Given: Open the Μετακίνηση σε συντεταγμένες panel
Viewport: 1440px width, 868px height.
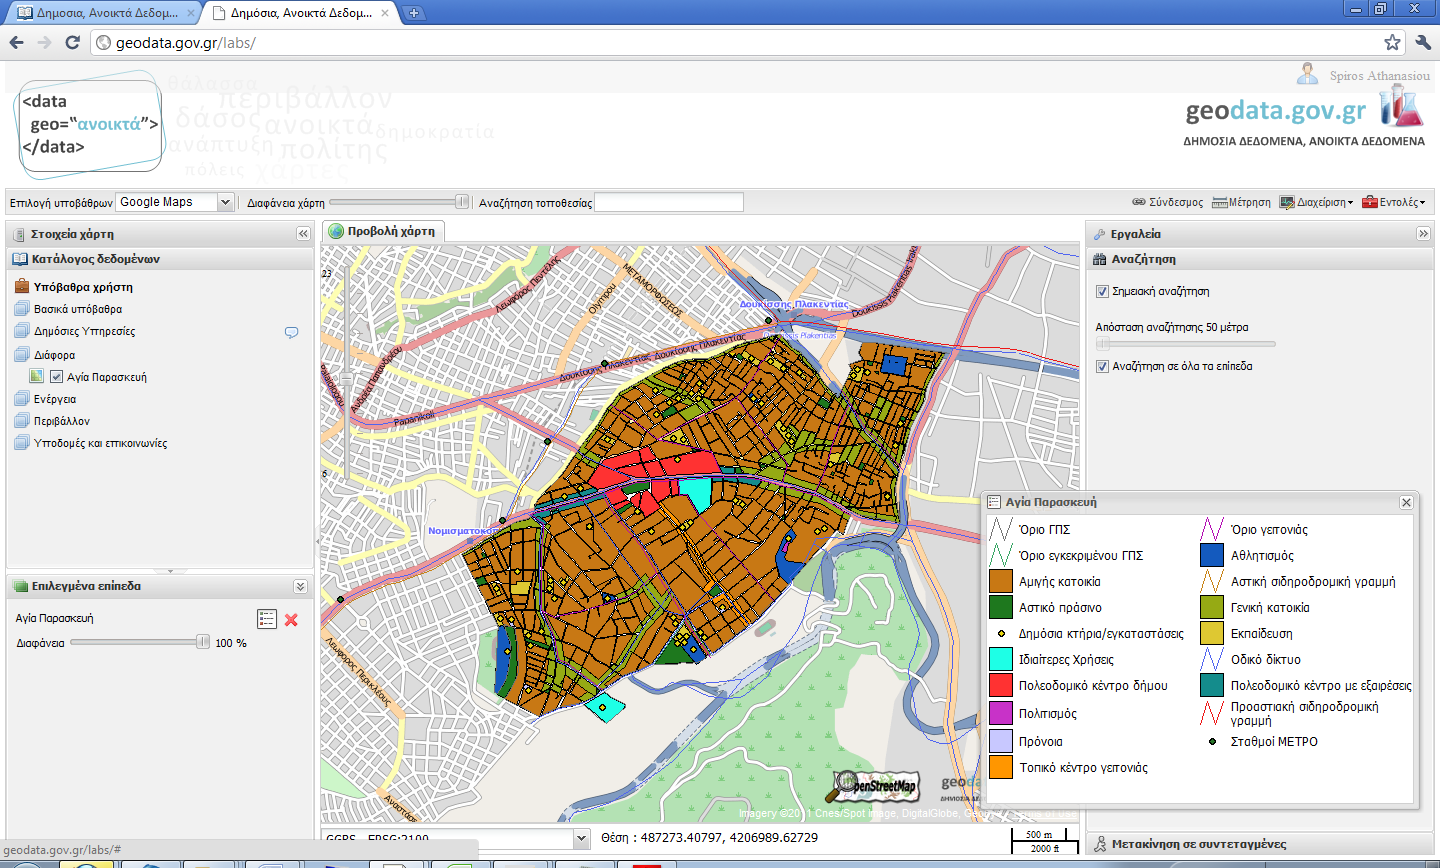Looking at the screenshot, I should click(1260, 844).
